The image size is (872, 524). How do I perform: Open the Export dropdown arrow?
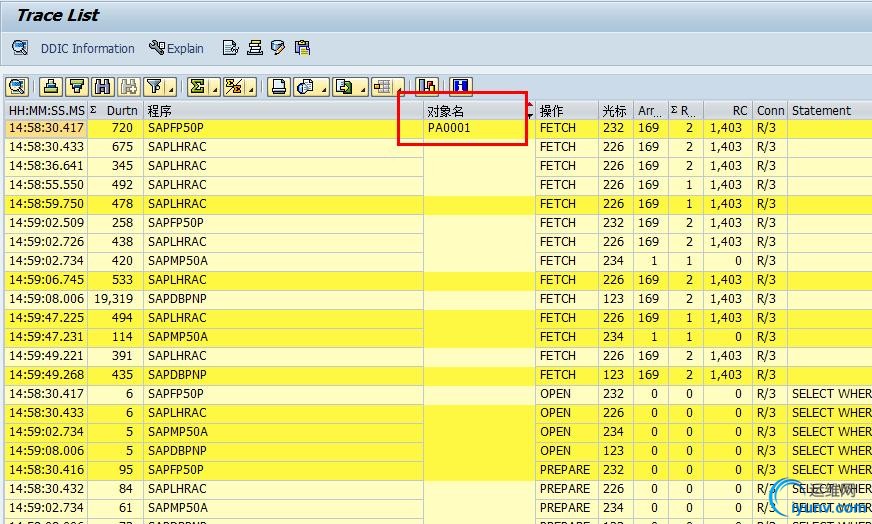pyautogui.click(x=363, y=87)
